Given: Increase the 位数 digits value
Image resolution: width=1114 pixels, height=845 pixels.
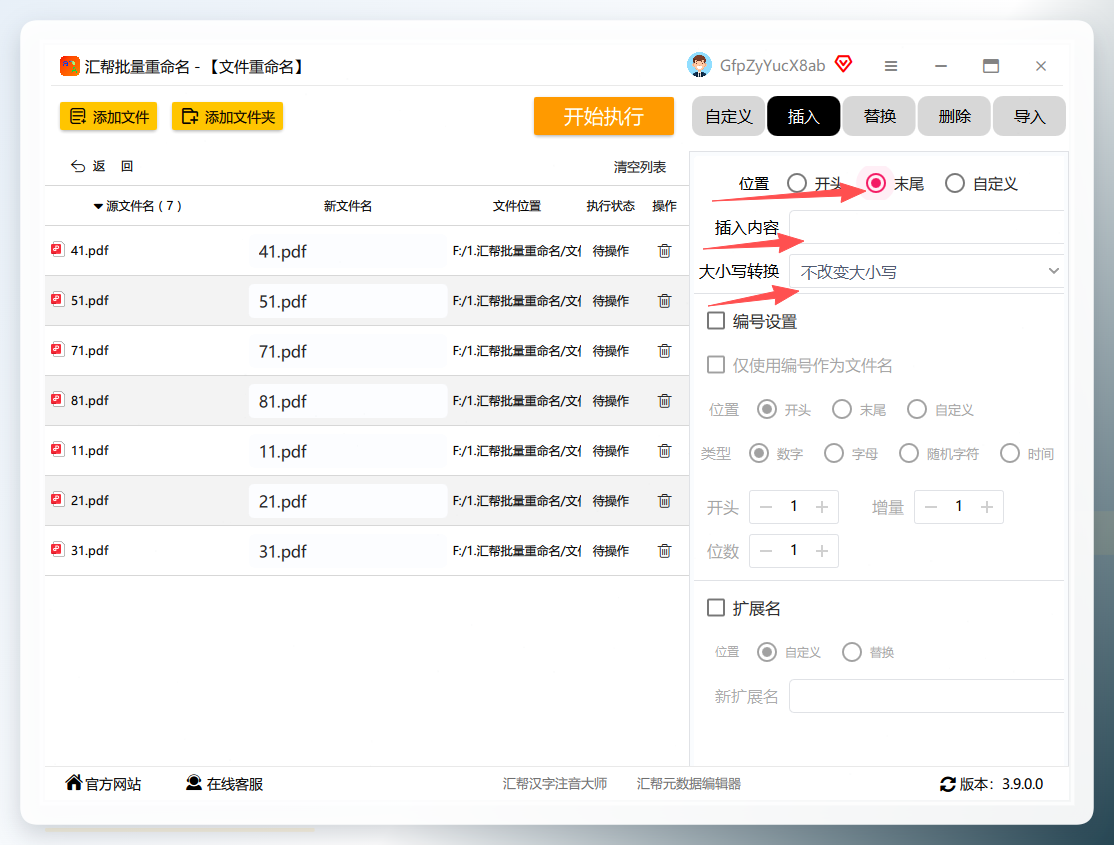Looking at the screenshot, I should [x=822, y=551].
